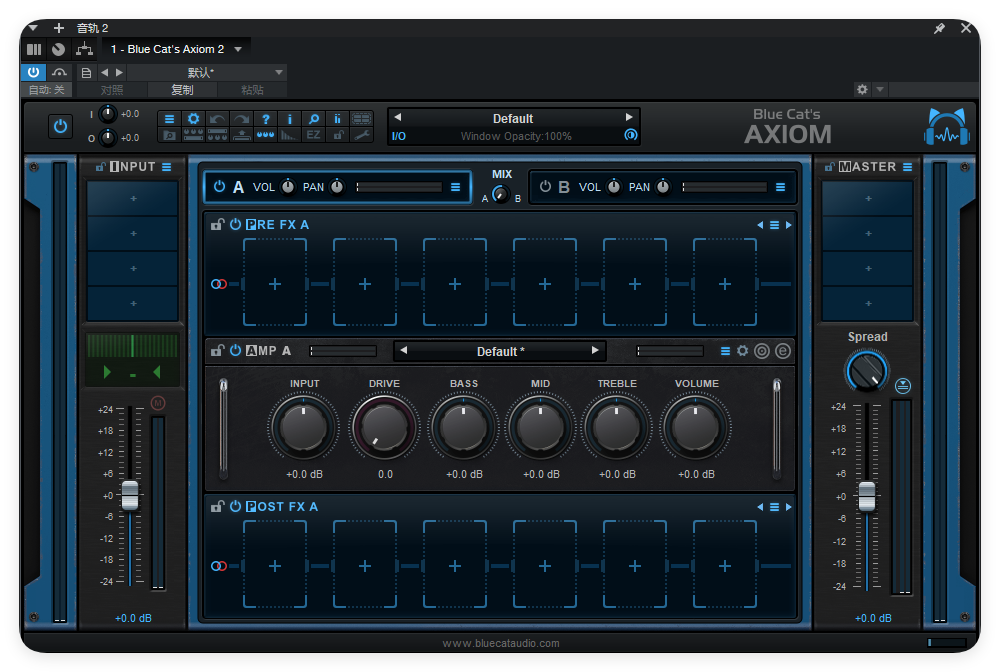Click the toolbar padlock icon

pyautogui.click(x=337, y=135)
